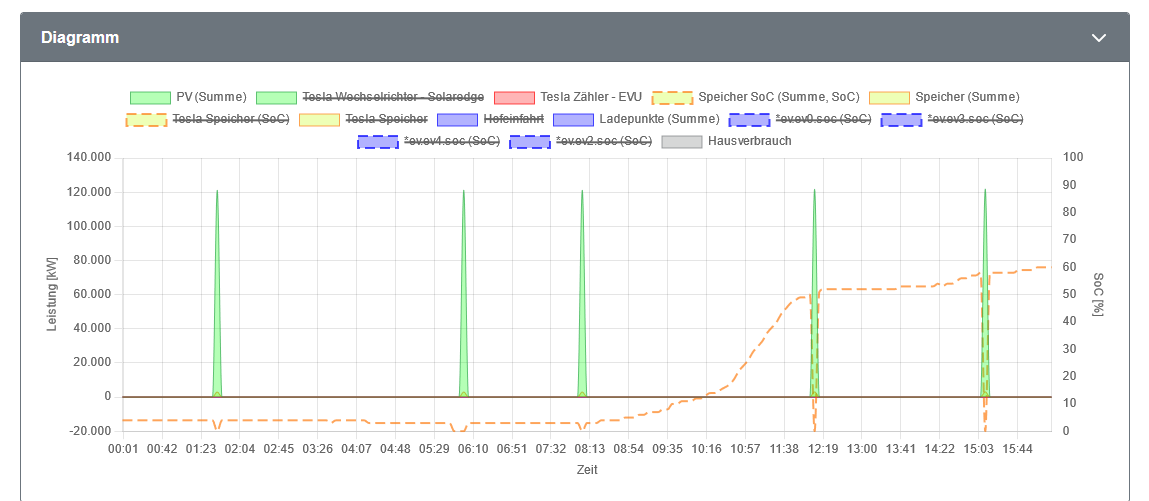1149x501 pixels.
Task: Collapse the Diagramm panel with the chevron
Action: pyautogui.click(x=1098, y=38)
